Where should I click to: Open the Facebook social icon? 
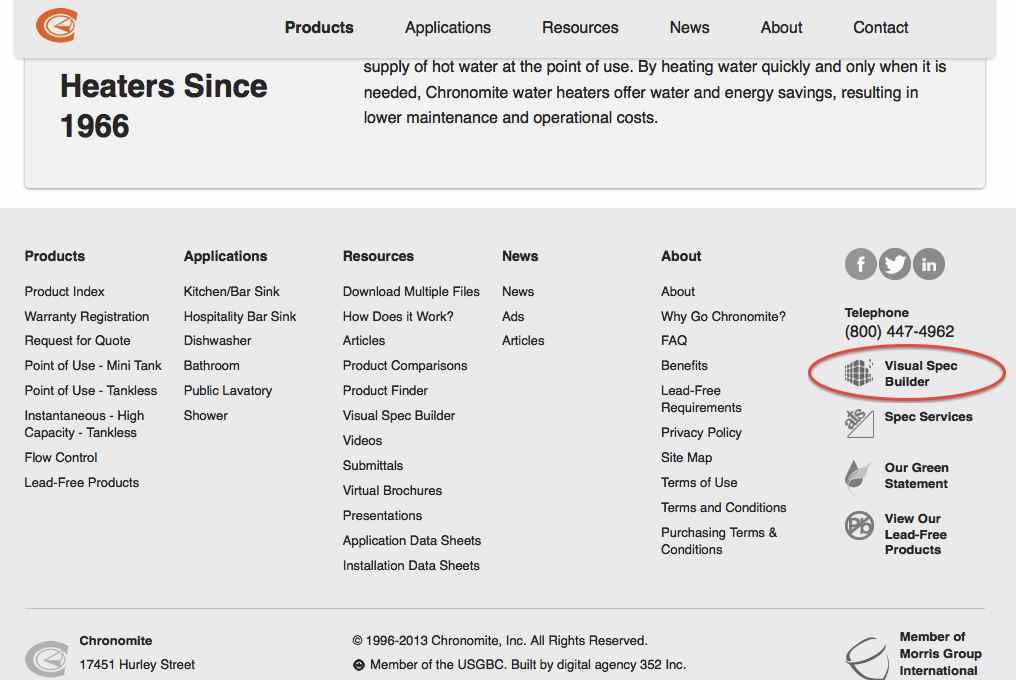click(x=860, y=264)
